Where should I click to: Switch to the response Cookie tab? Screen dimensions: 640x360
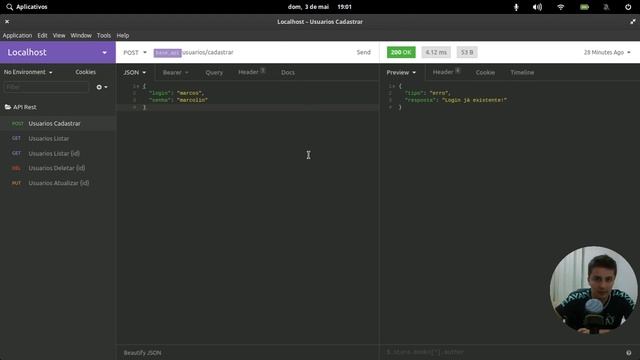click(x=485, y=72)
